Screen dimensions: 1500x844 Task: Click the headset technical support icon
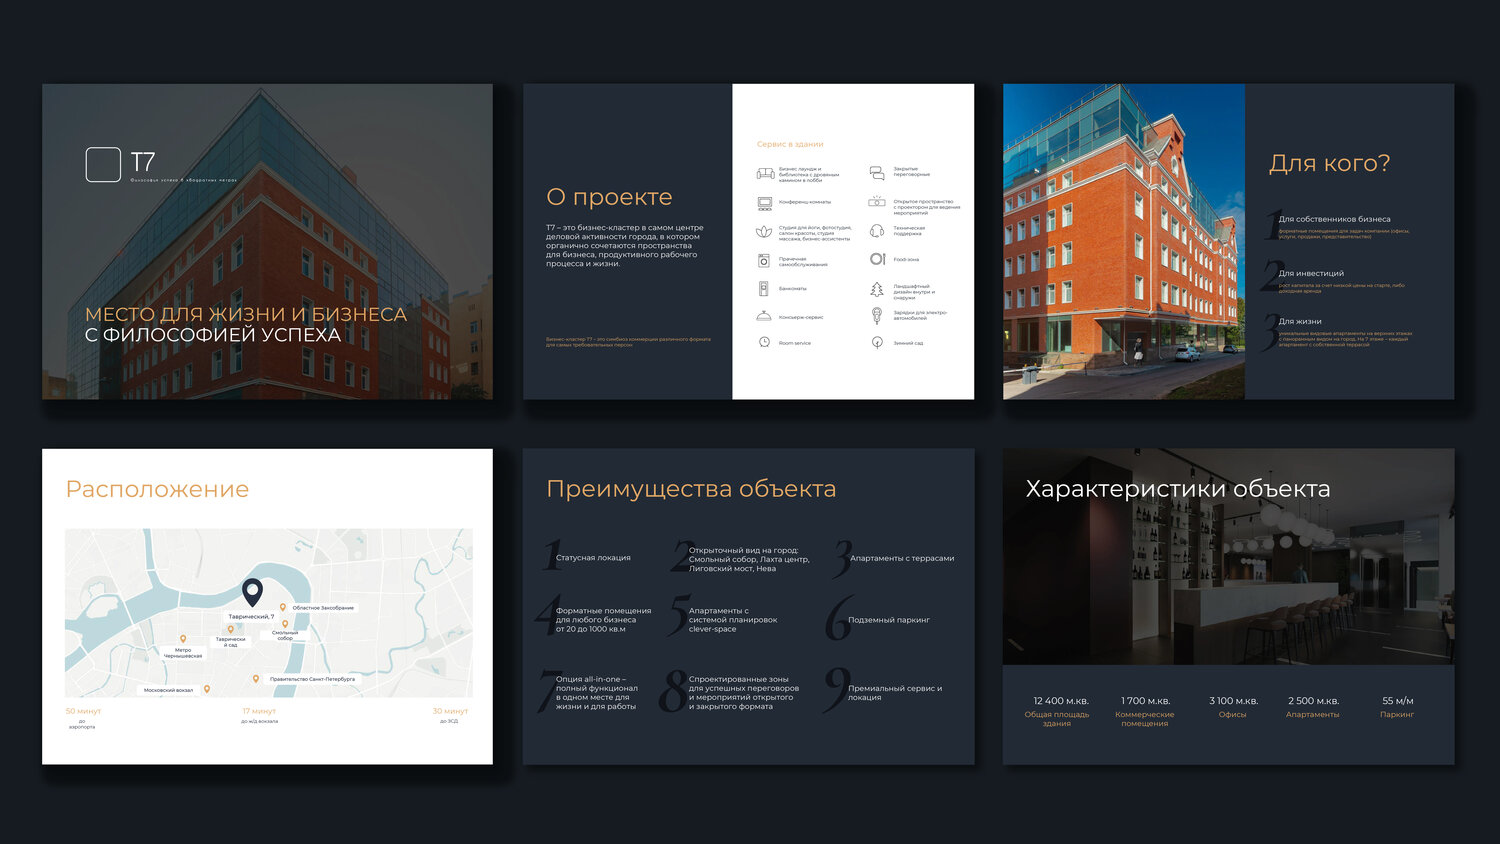[877, 231]
